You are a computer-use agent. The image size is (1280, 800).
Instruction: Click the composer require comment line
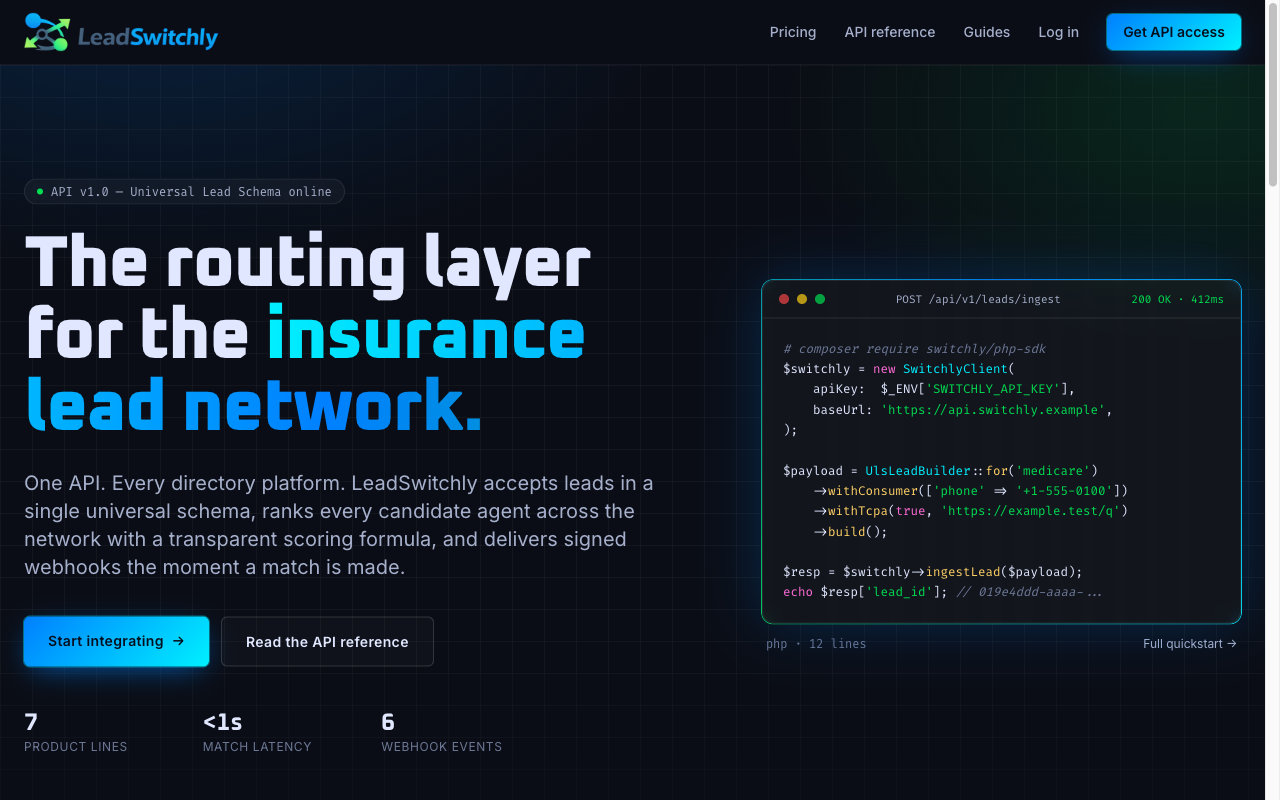(x=915, y=348)
